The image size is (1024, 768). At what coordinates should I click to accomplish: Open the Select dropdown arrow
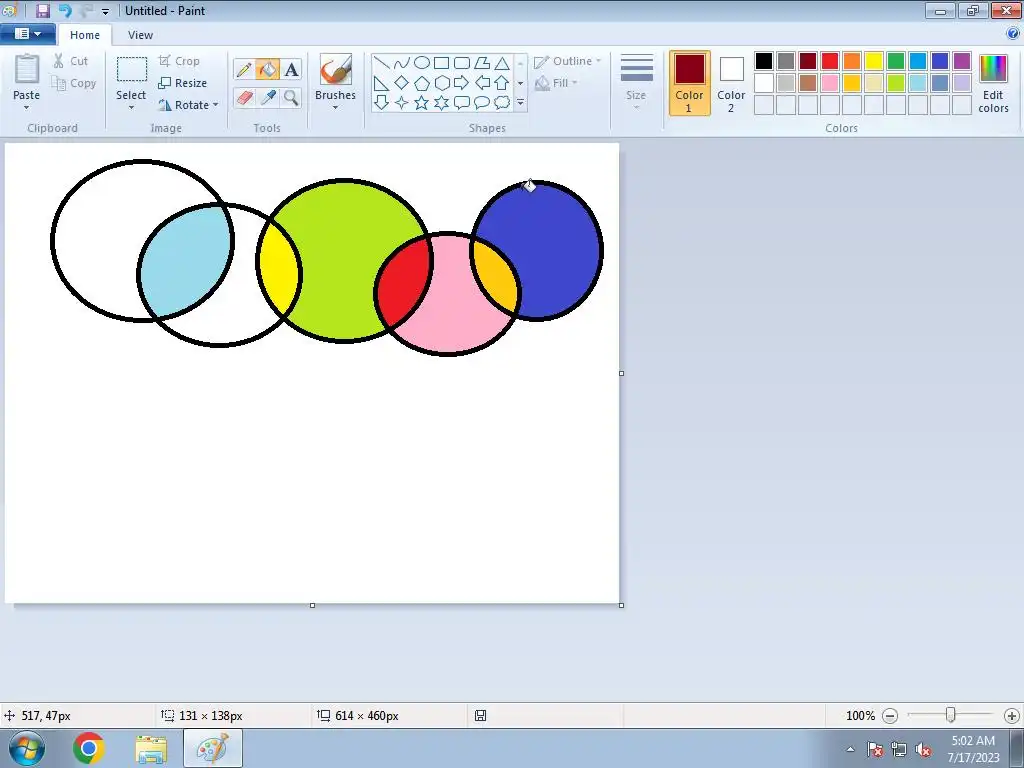(x=131, y=108)
